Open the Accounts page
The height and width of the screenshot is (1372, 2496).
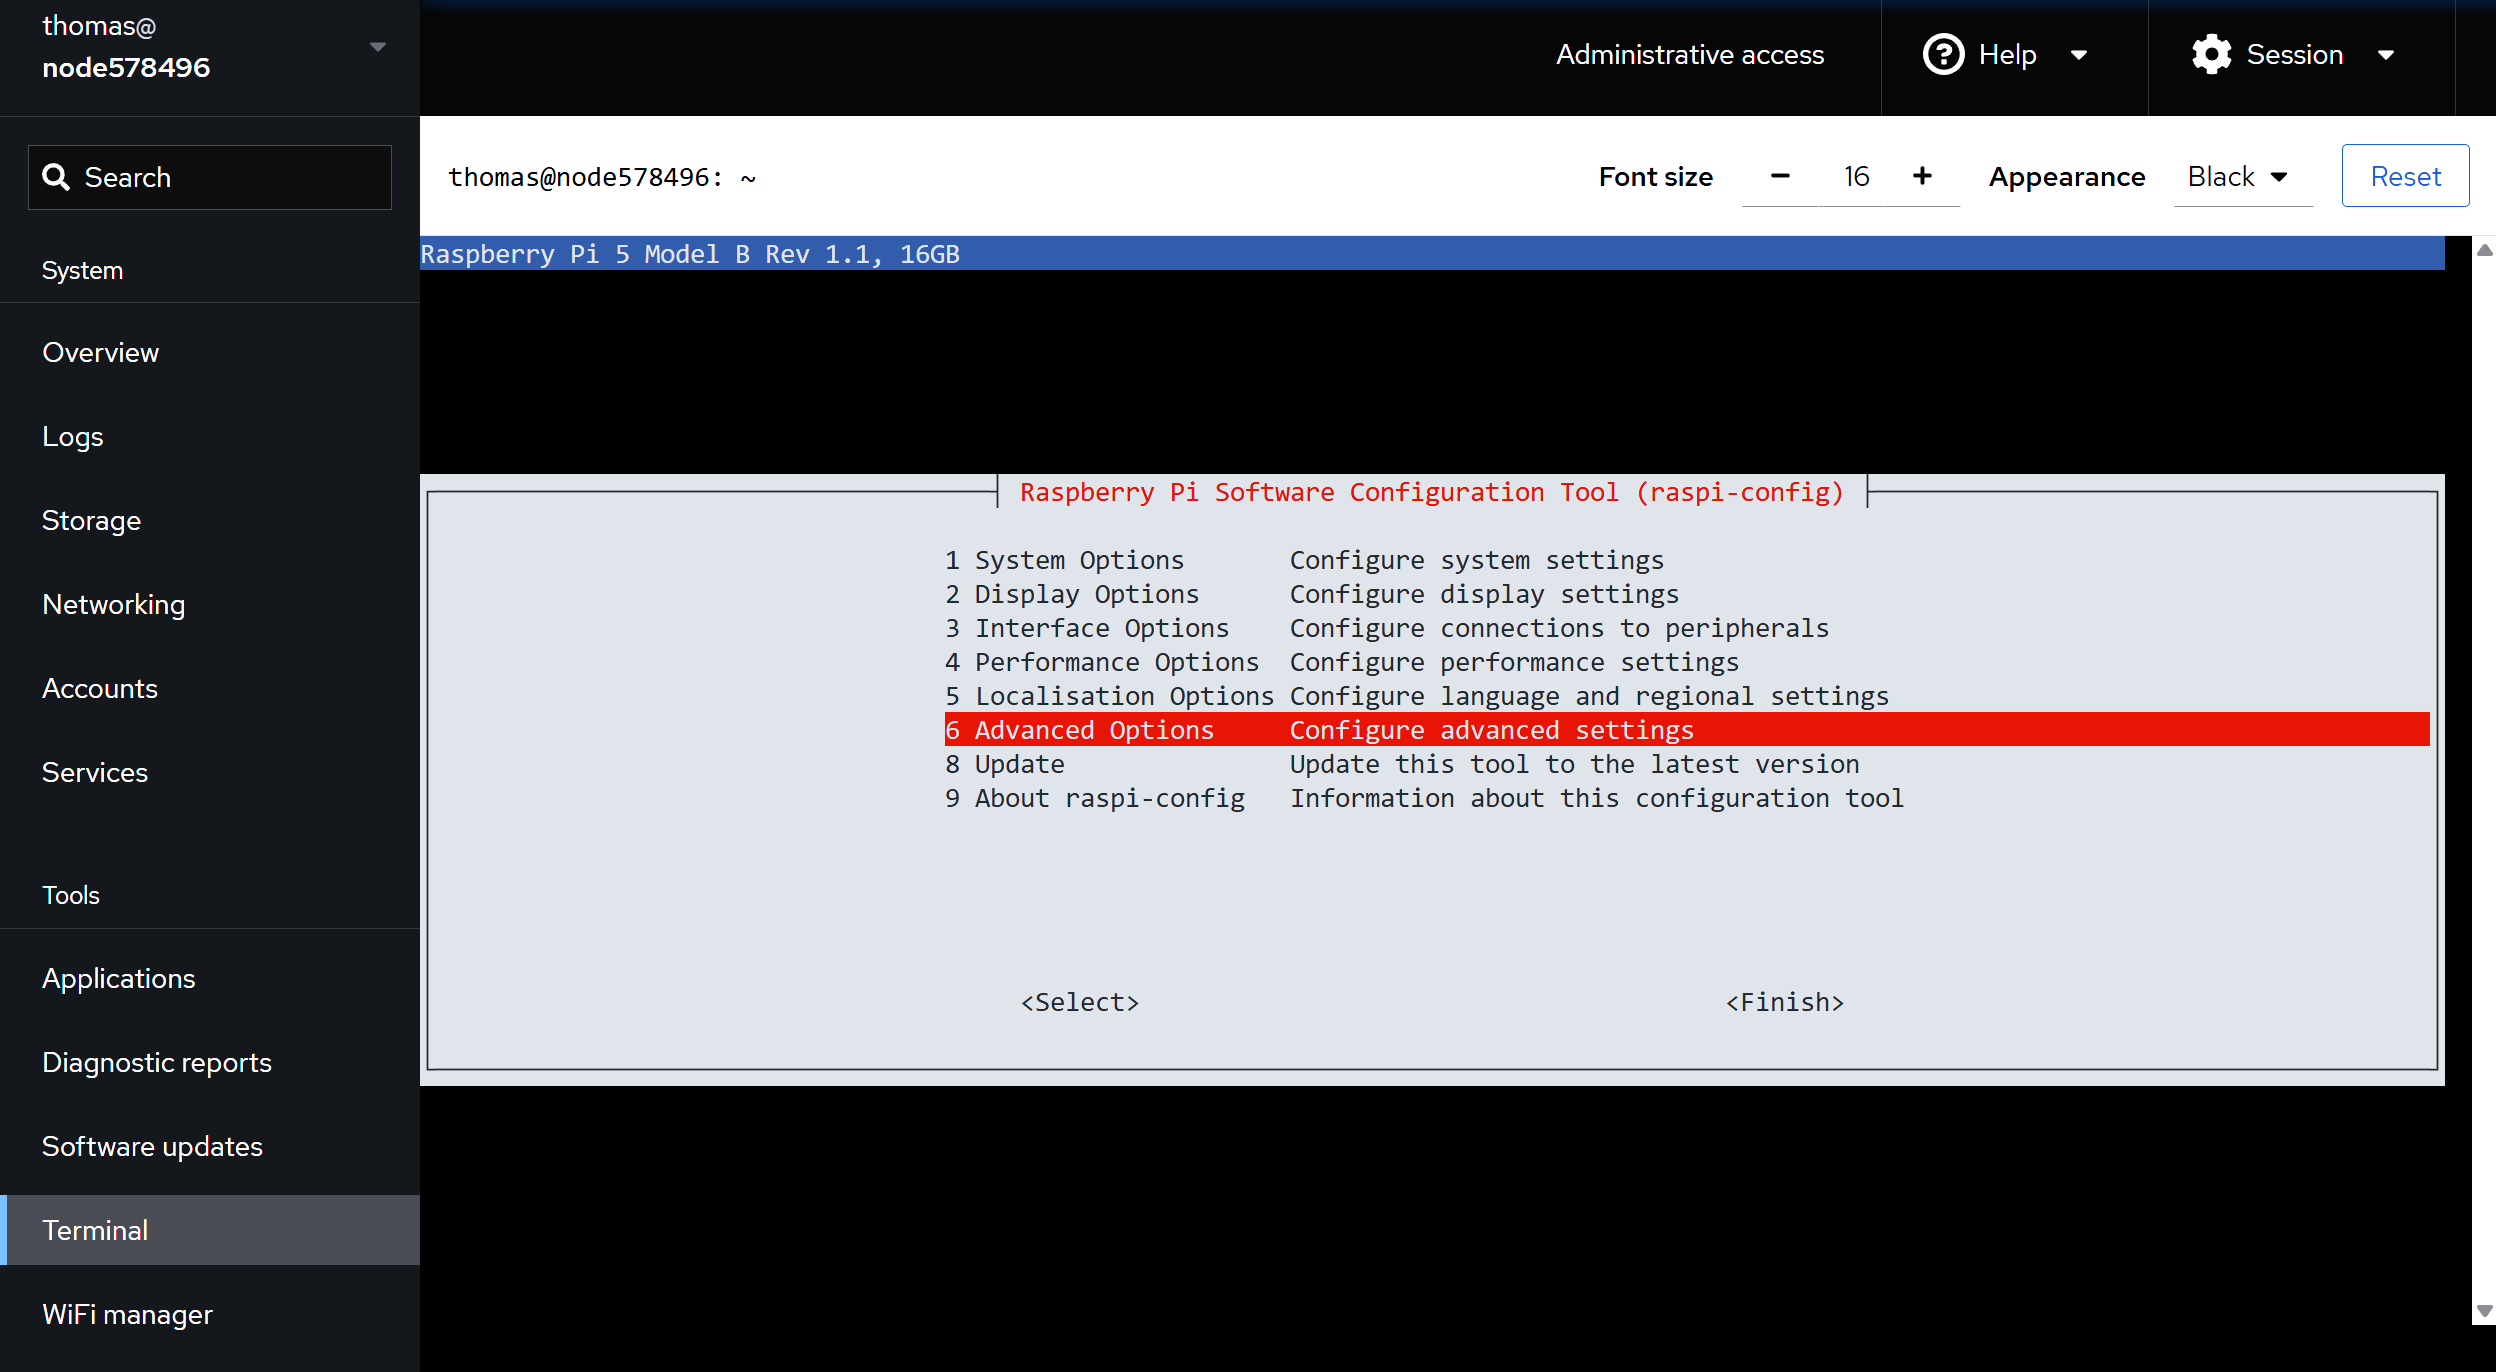(x=99, y=688)
